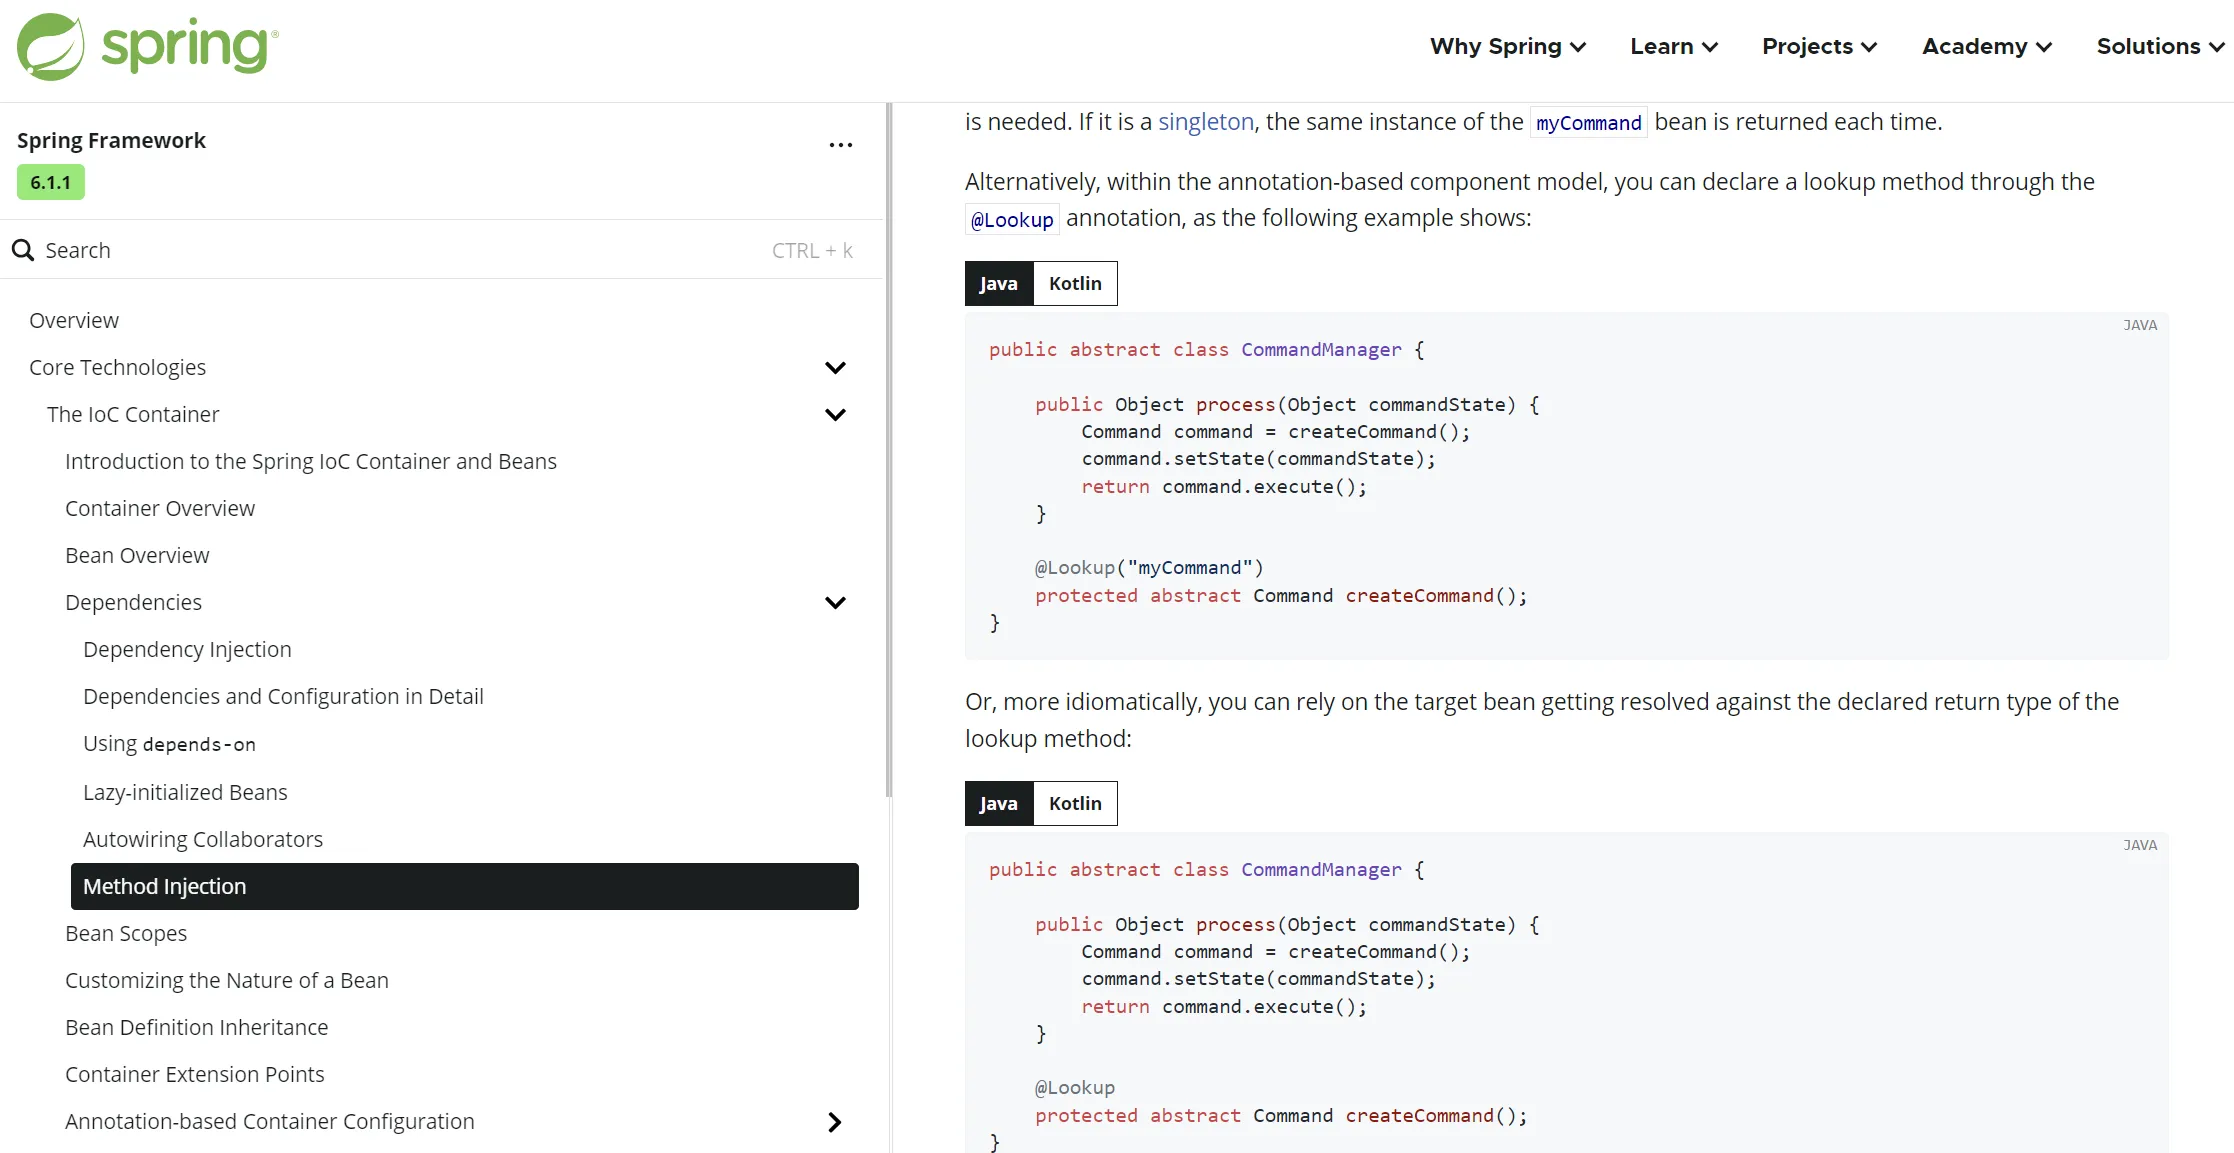Collapse The IoC Container chevron
The height and width of the screenshot is (1153, 2234).
click(x=835, y=415)
